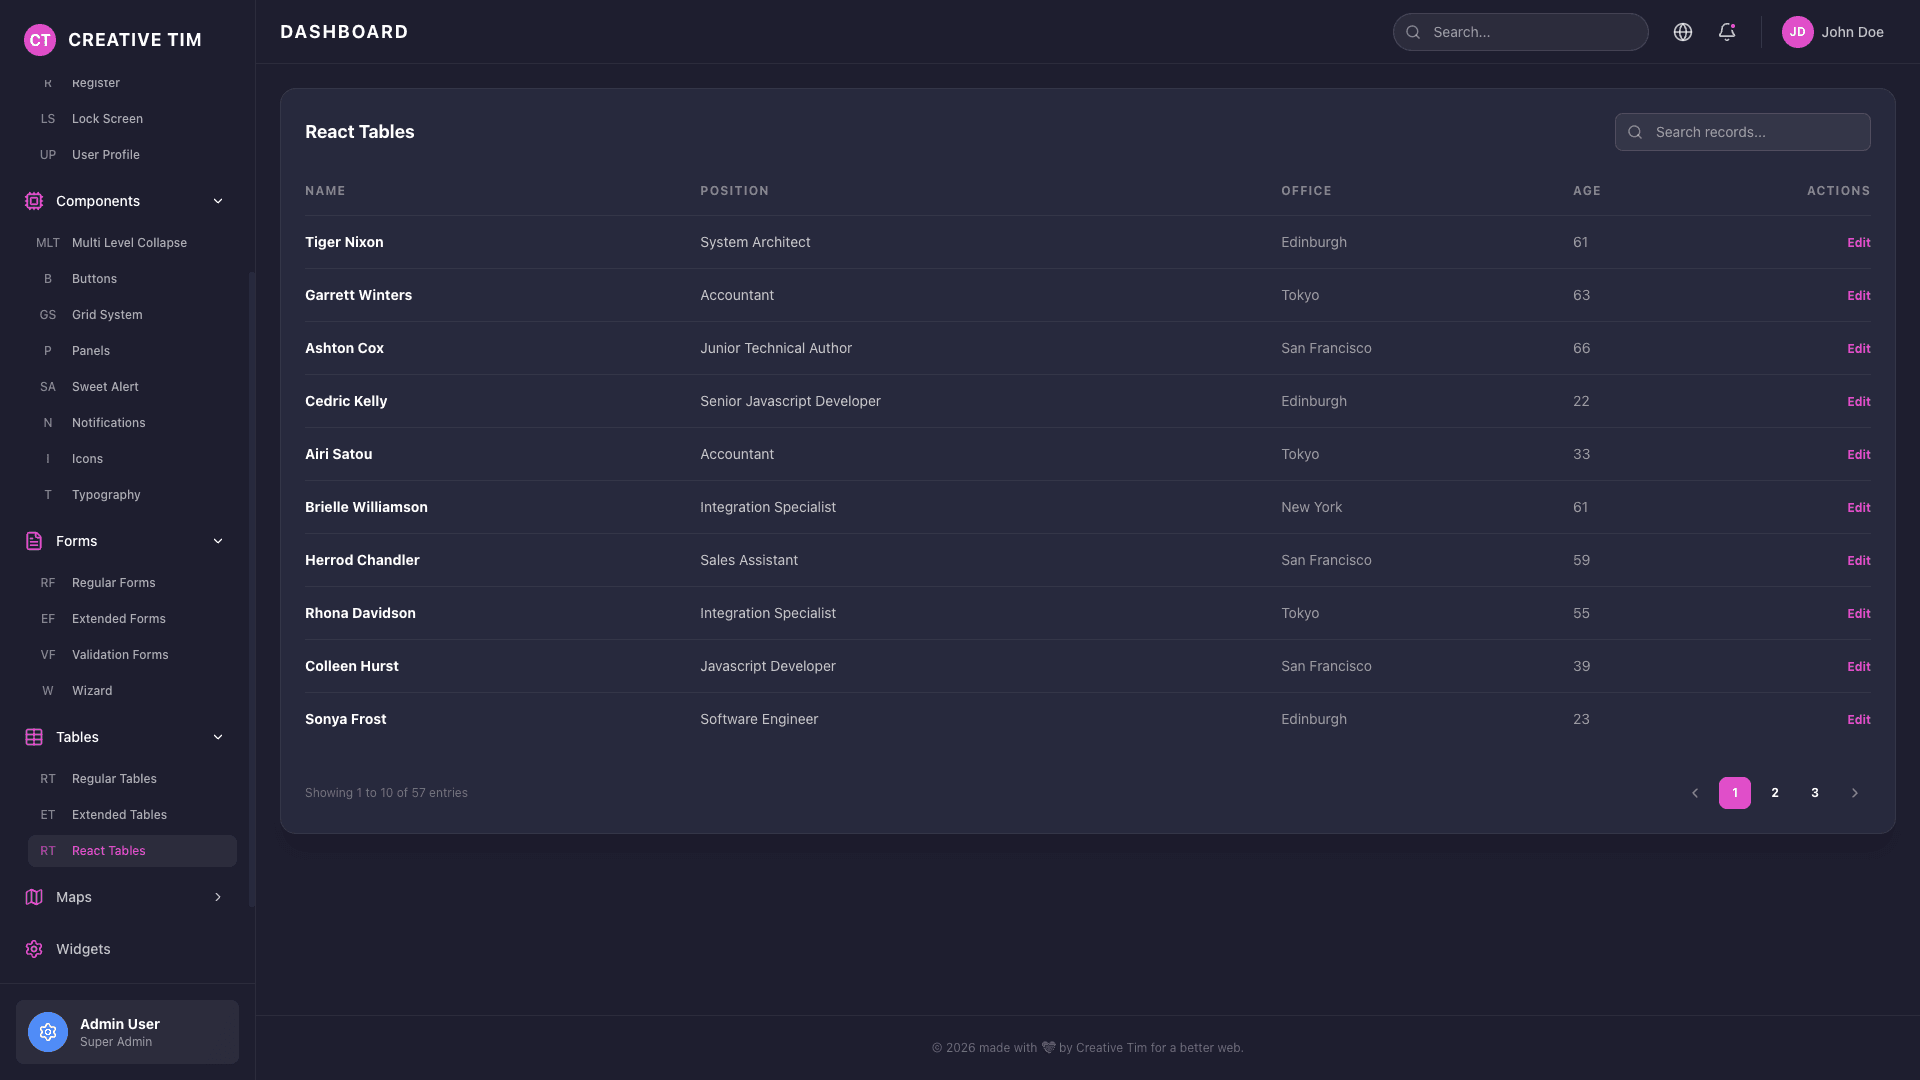
Task: Go to page 2 of the table
Action: pos(1775,793)
